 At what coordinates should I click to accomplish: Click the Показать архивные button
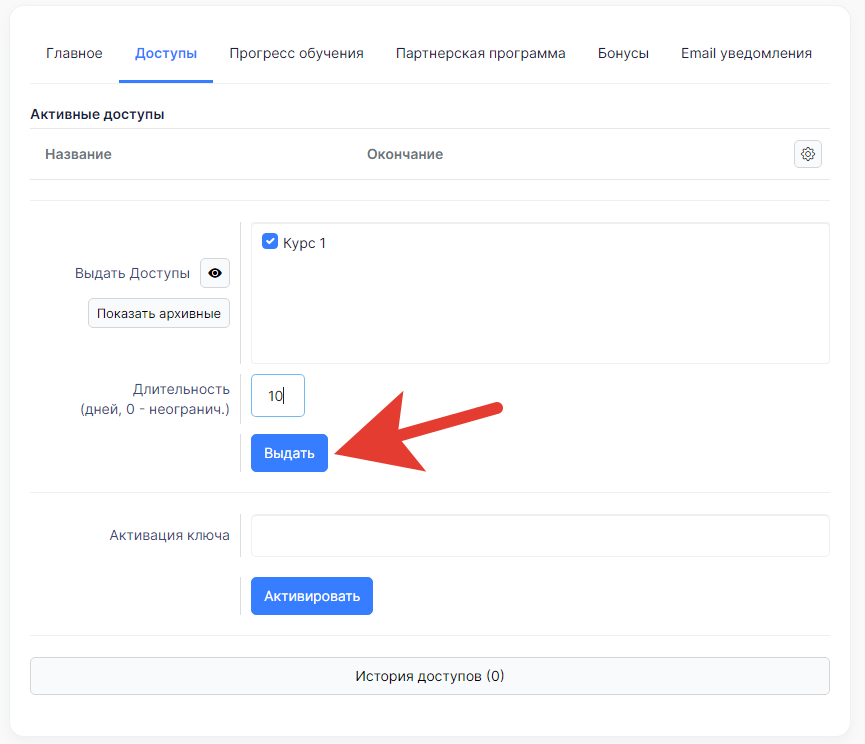pos(159,313)
